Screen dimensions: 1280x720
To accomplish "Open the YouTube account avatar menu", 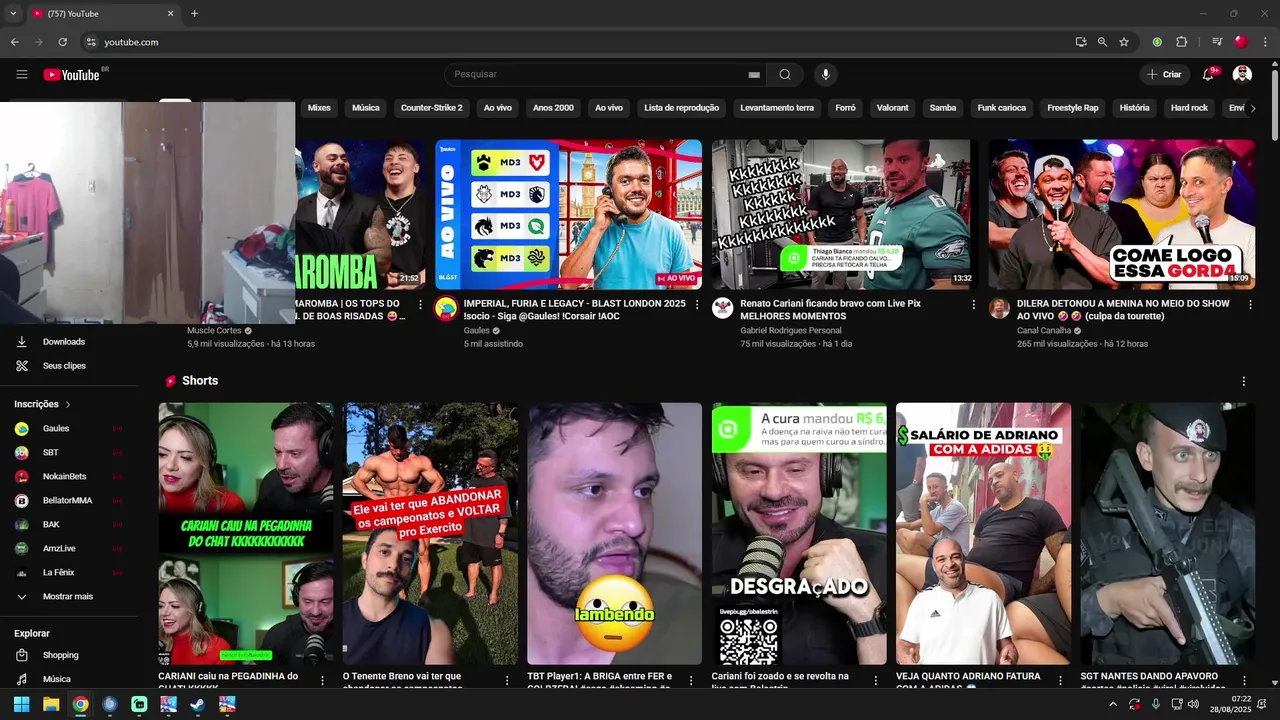I will tap(1242, 74).
